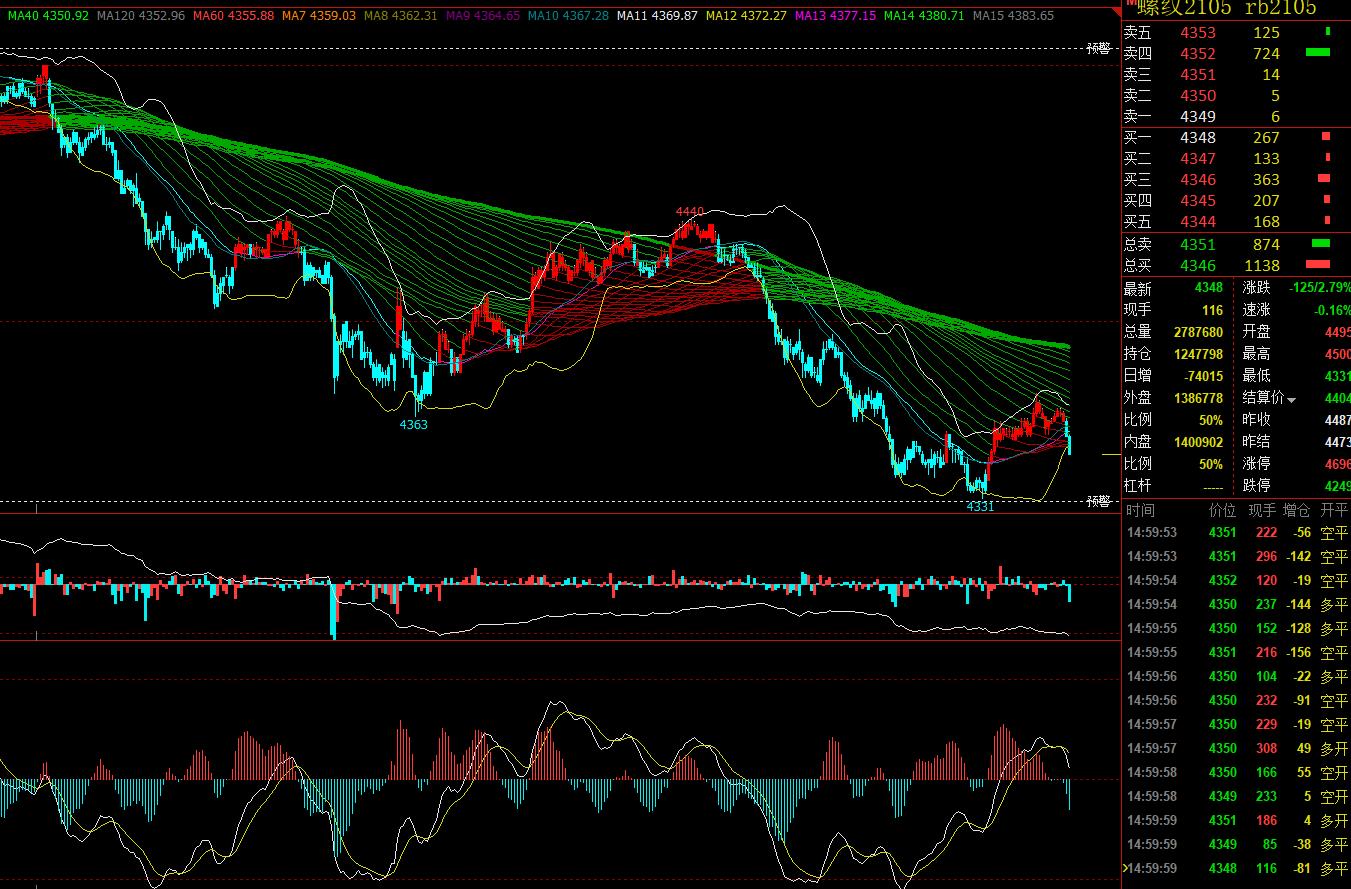The height and width of the screenshot is (889, 1351).
Task: Click the 开平 column header
Action: pyautogui.click(x=1334, y=510)
